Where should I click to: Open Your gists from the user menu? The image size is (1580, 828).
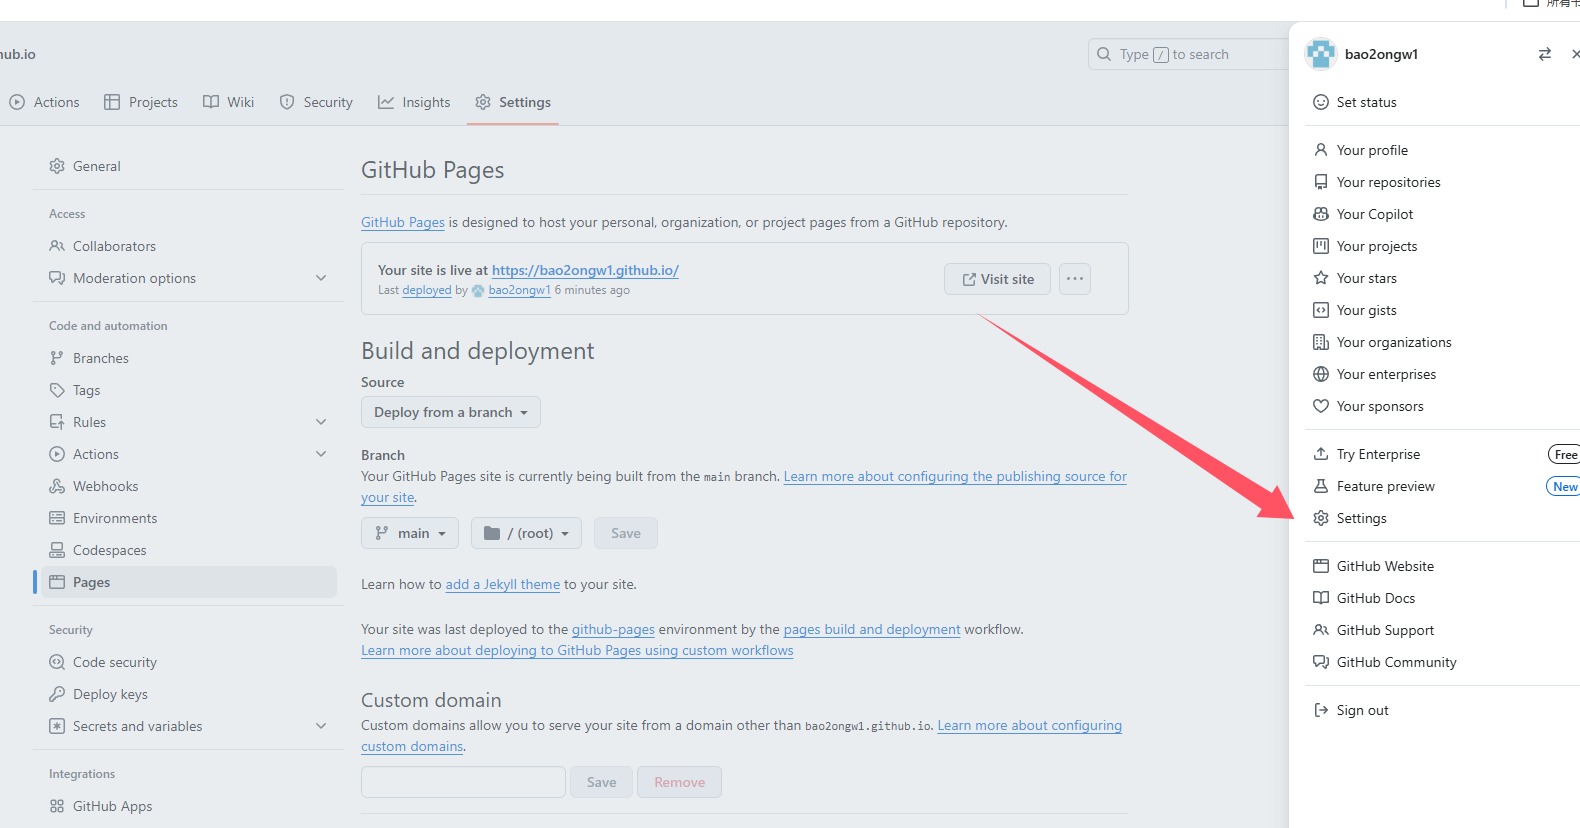(x=1366, y=310)
